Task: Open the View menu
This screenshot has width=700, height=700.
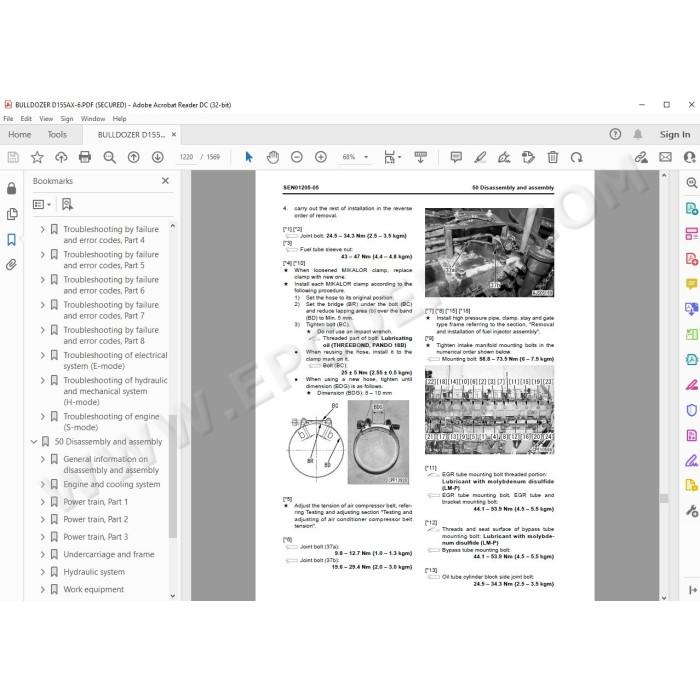Action: (46, 119)
